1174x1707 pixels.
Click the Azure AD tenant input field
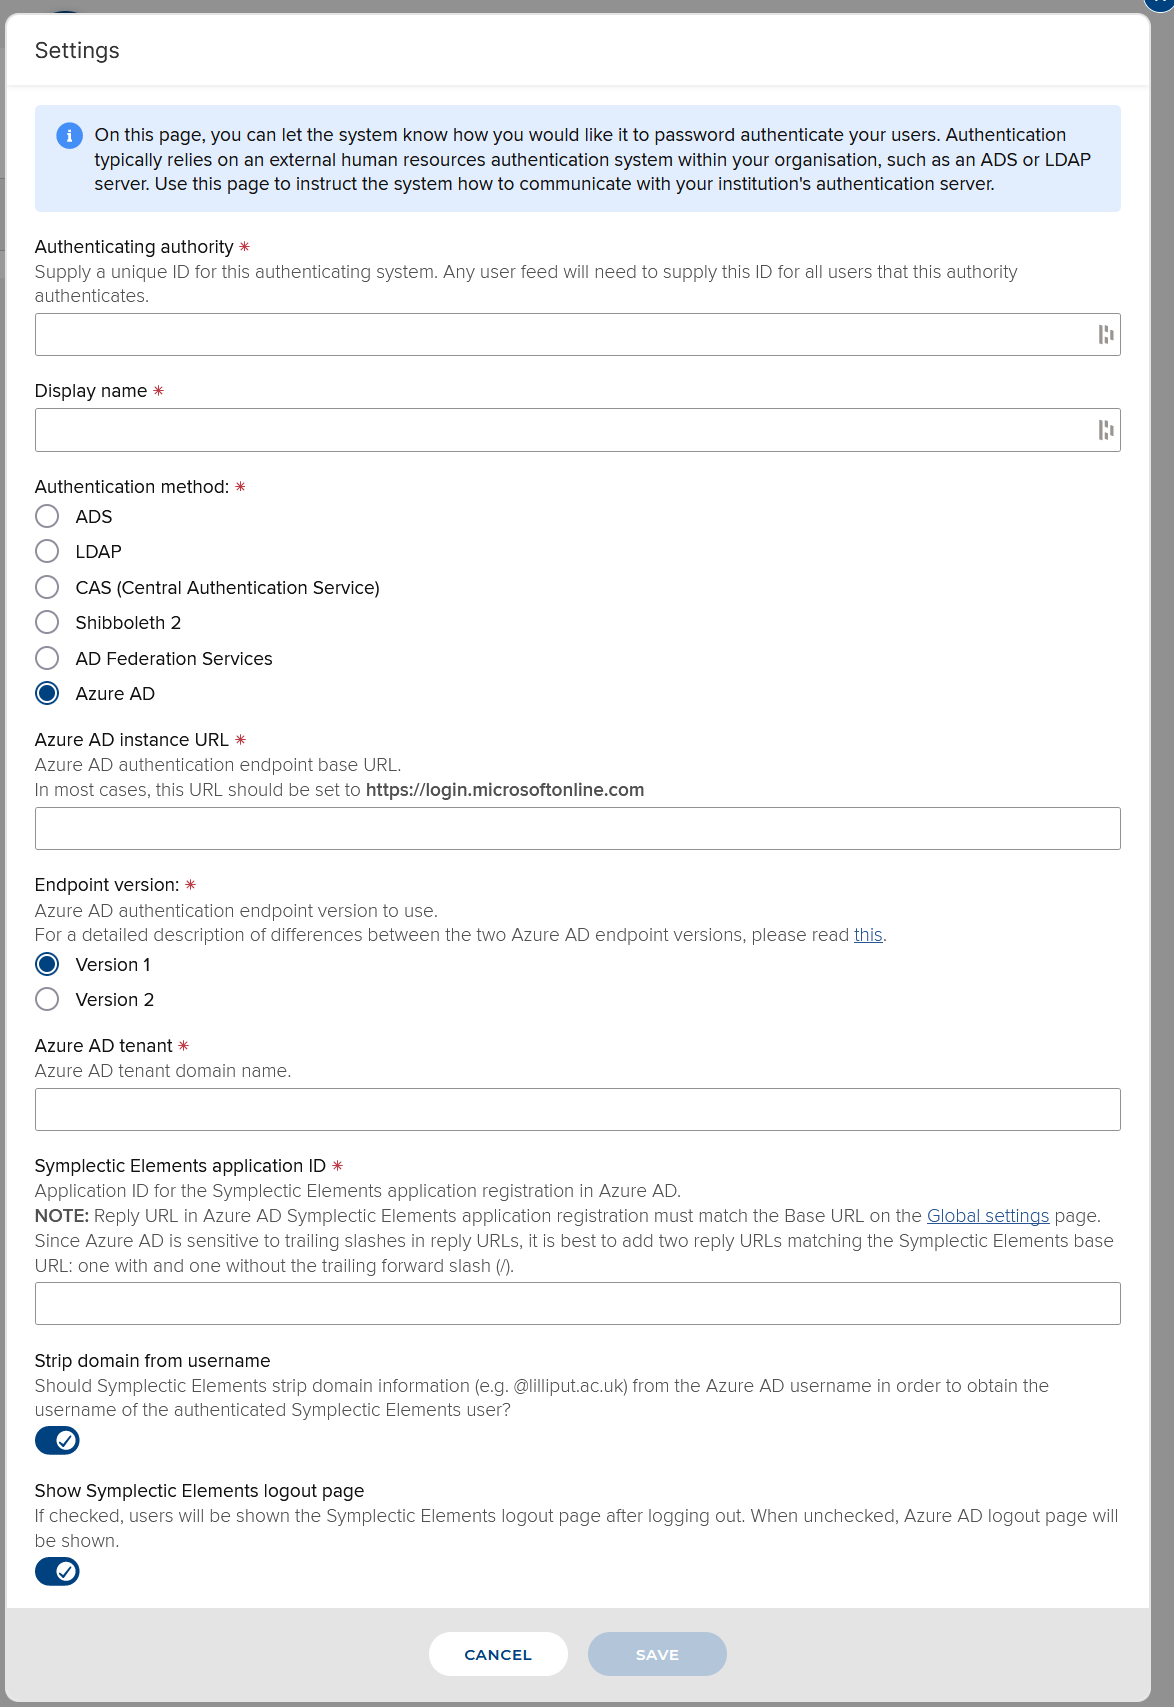pyautogui.click(x=577, y=1110)
